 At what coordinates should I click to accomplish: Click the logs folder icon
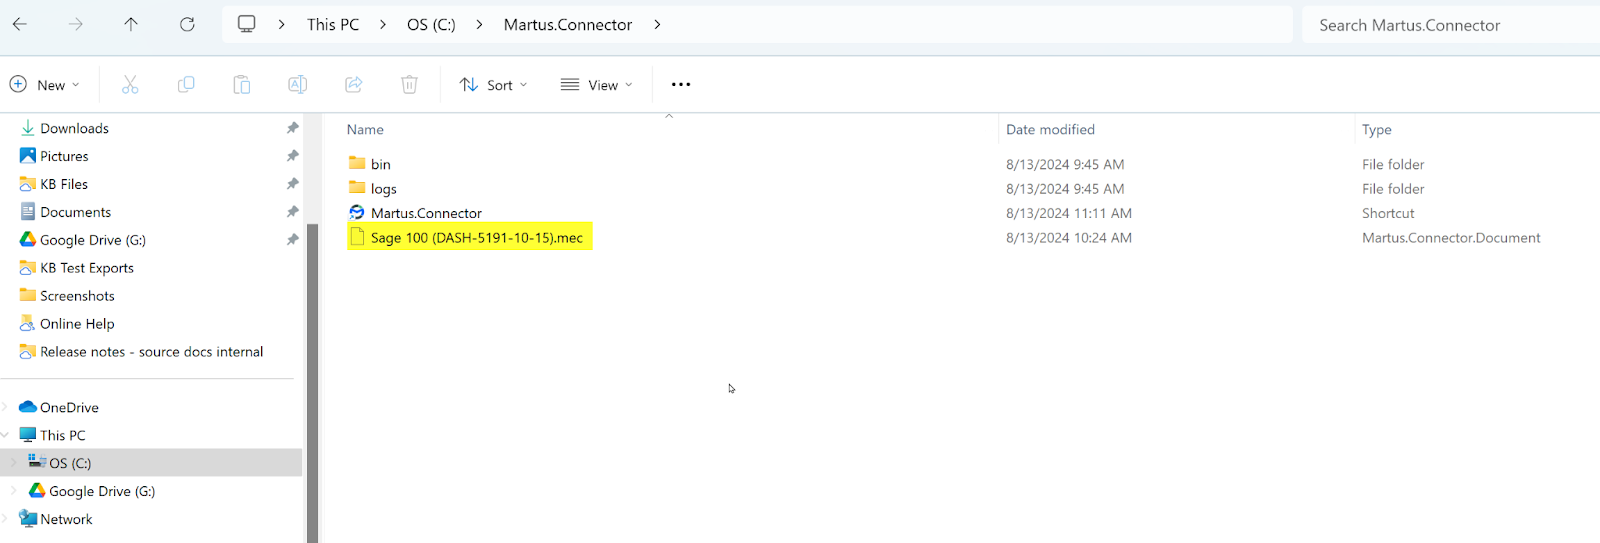357,188
